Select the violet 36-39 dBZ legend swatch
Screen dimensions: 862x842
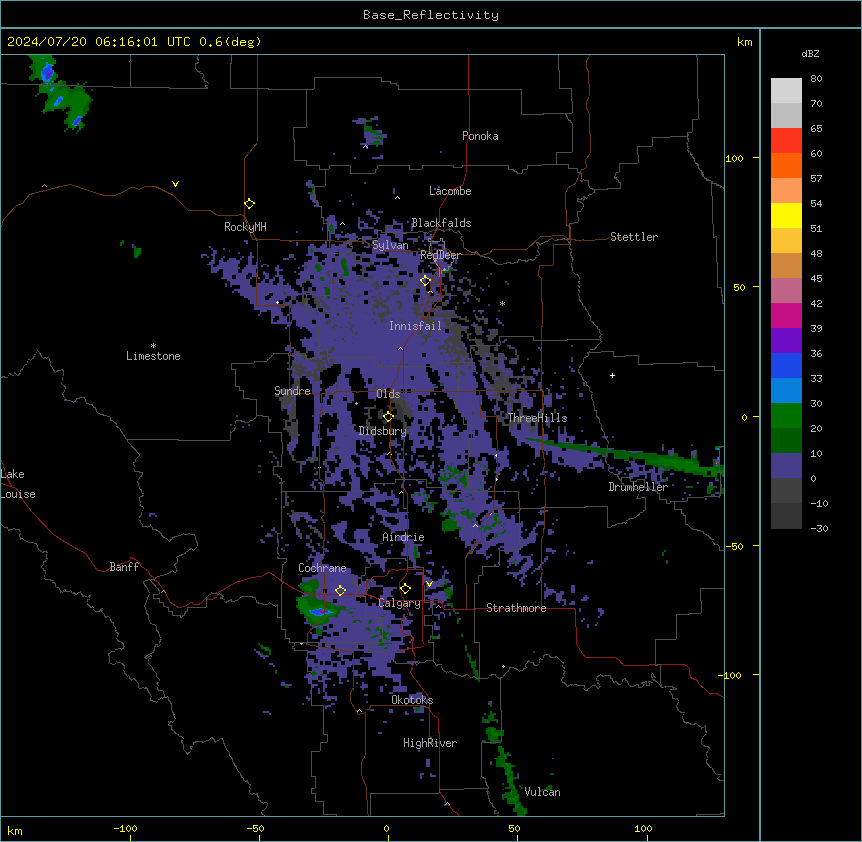point(786,341)
